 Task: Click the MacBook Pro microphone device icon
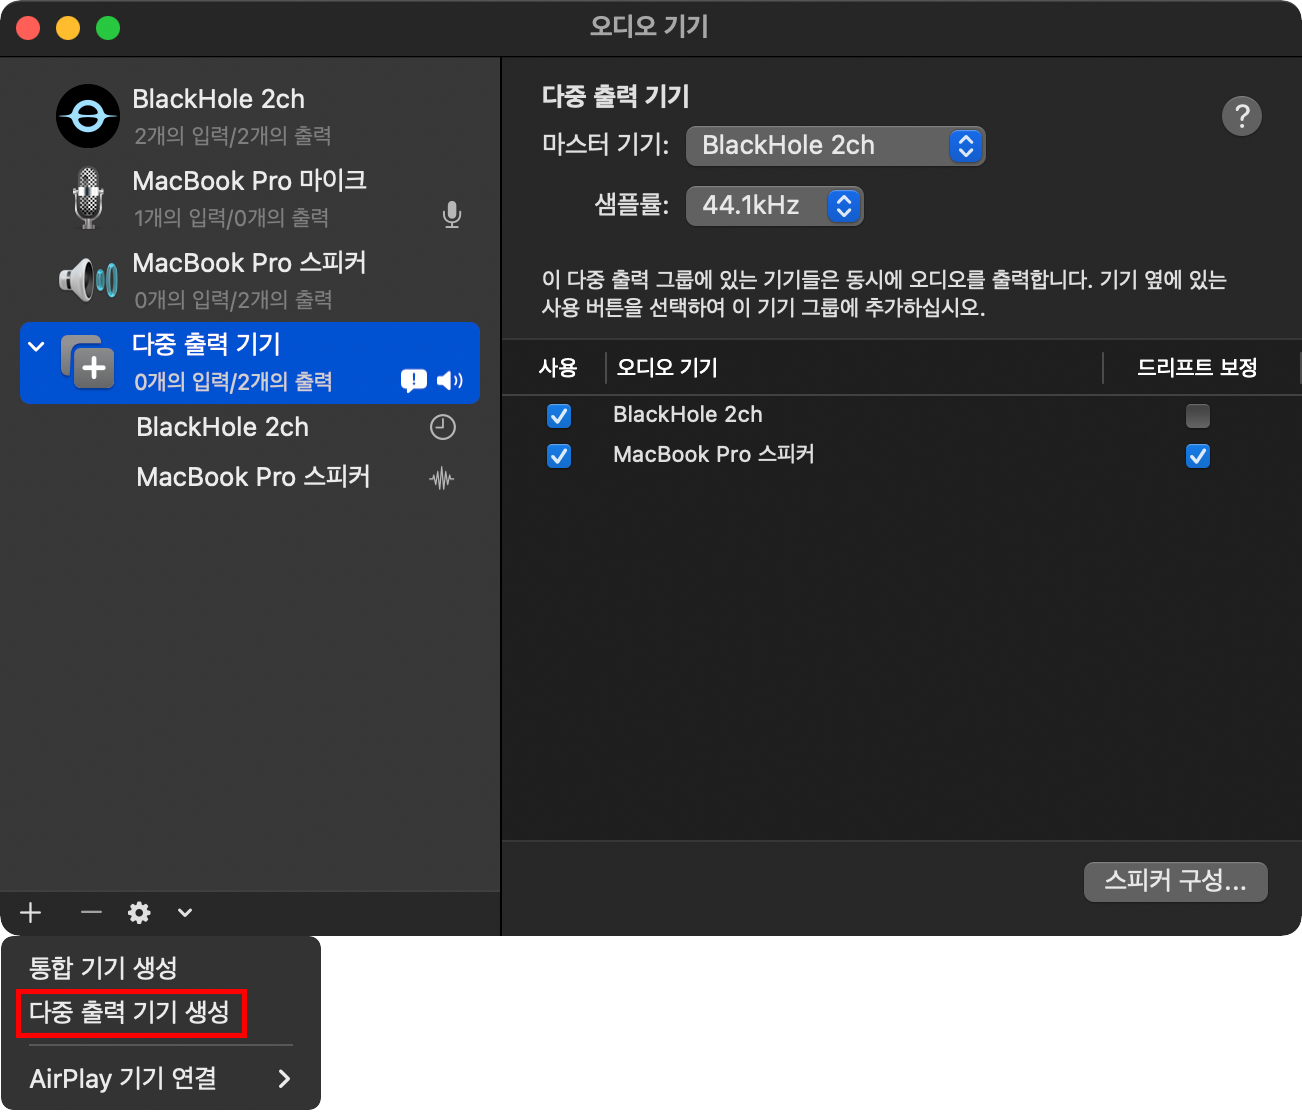point(88,198)
